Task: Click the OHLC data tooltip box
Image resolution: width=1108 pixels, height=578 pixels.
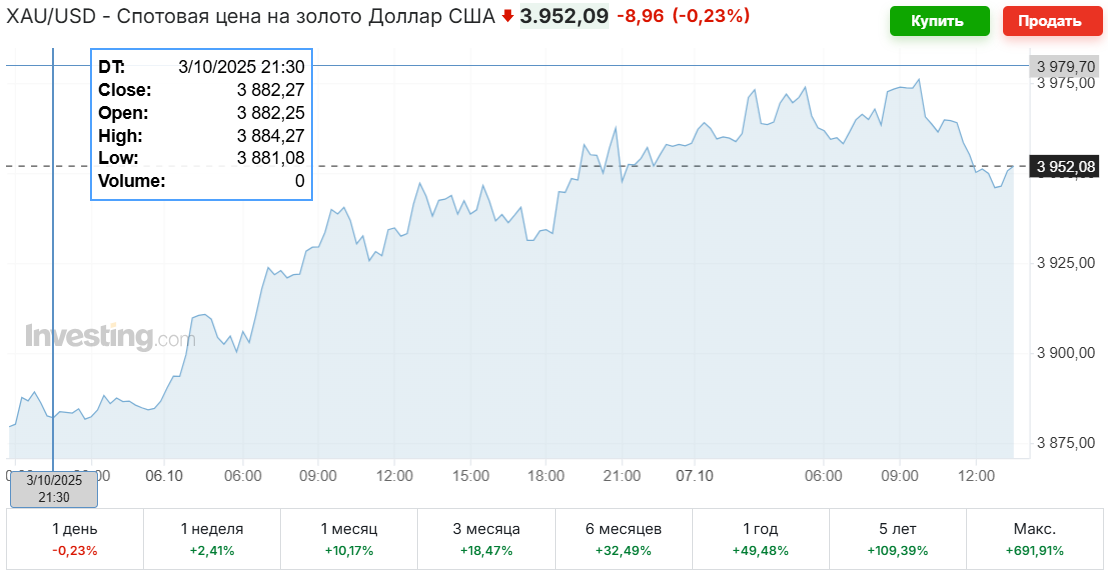Action: [201, 124]
